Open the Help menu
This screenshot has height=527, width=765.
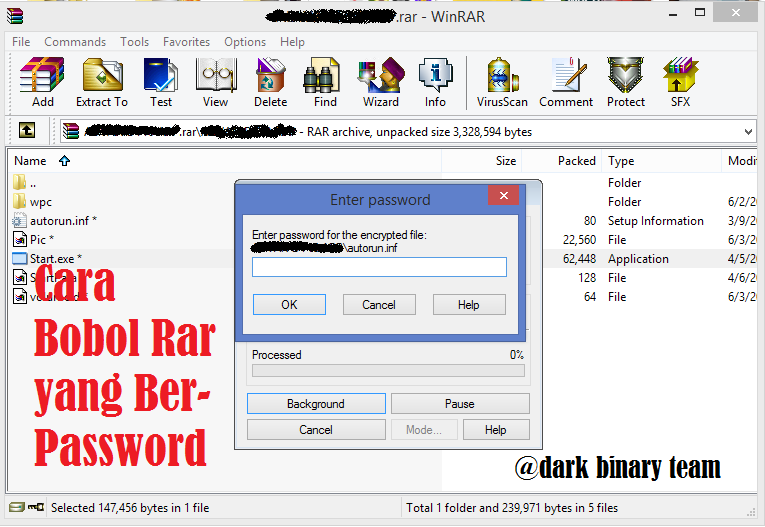point(292,42)
